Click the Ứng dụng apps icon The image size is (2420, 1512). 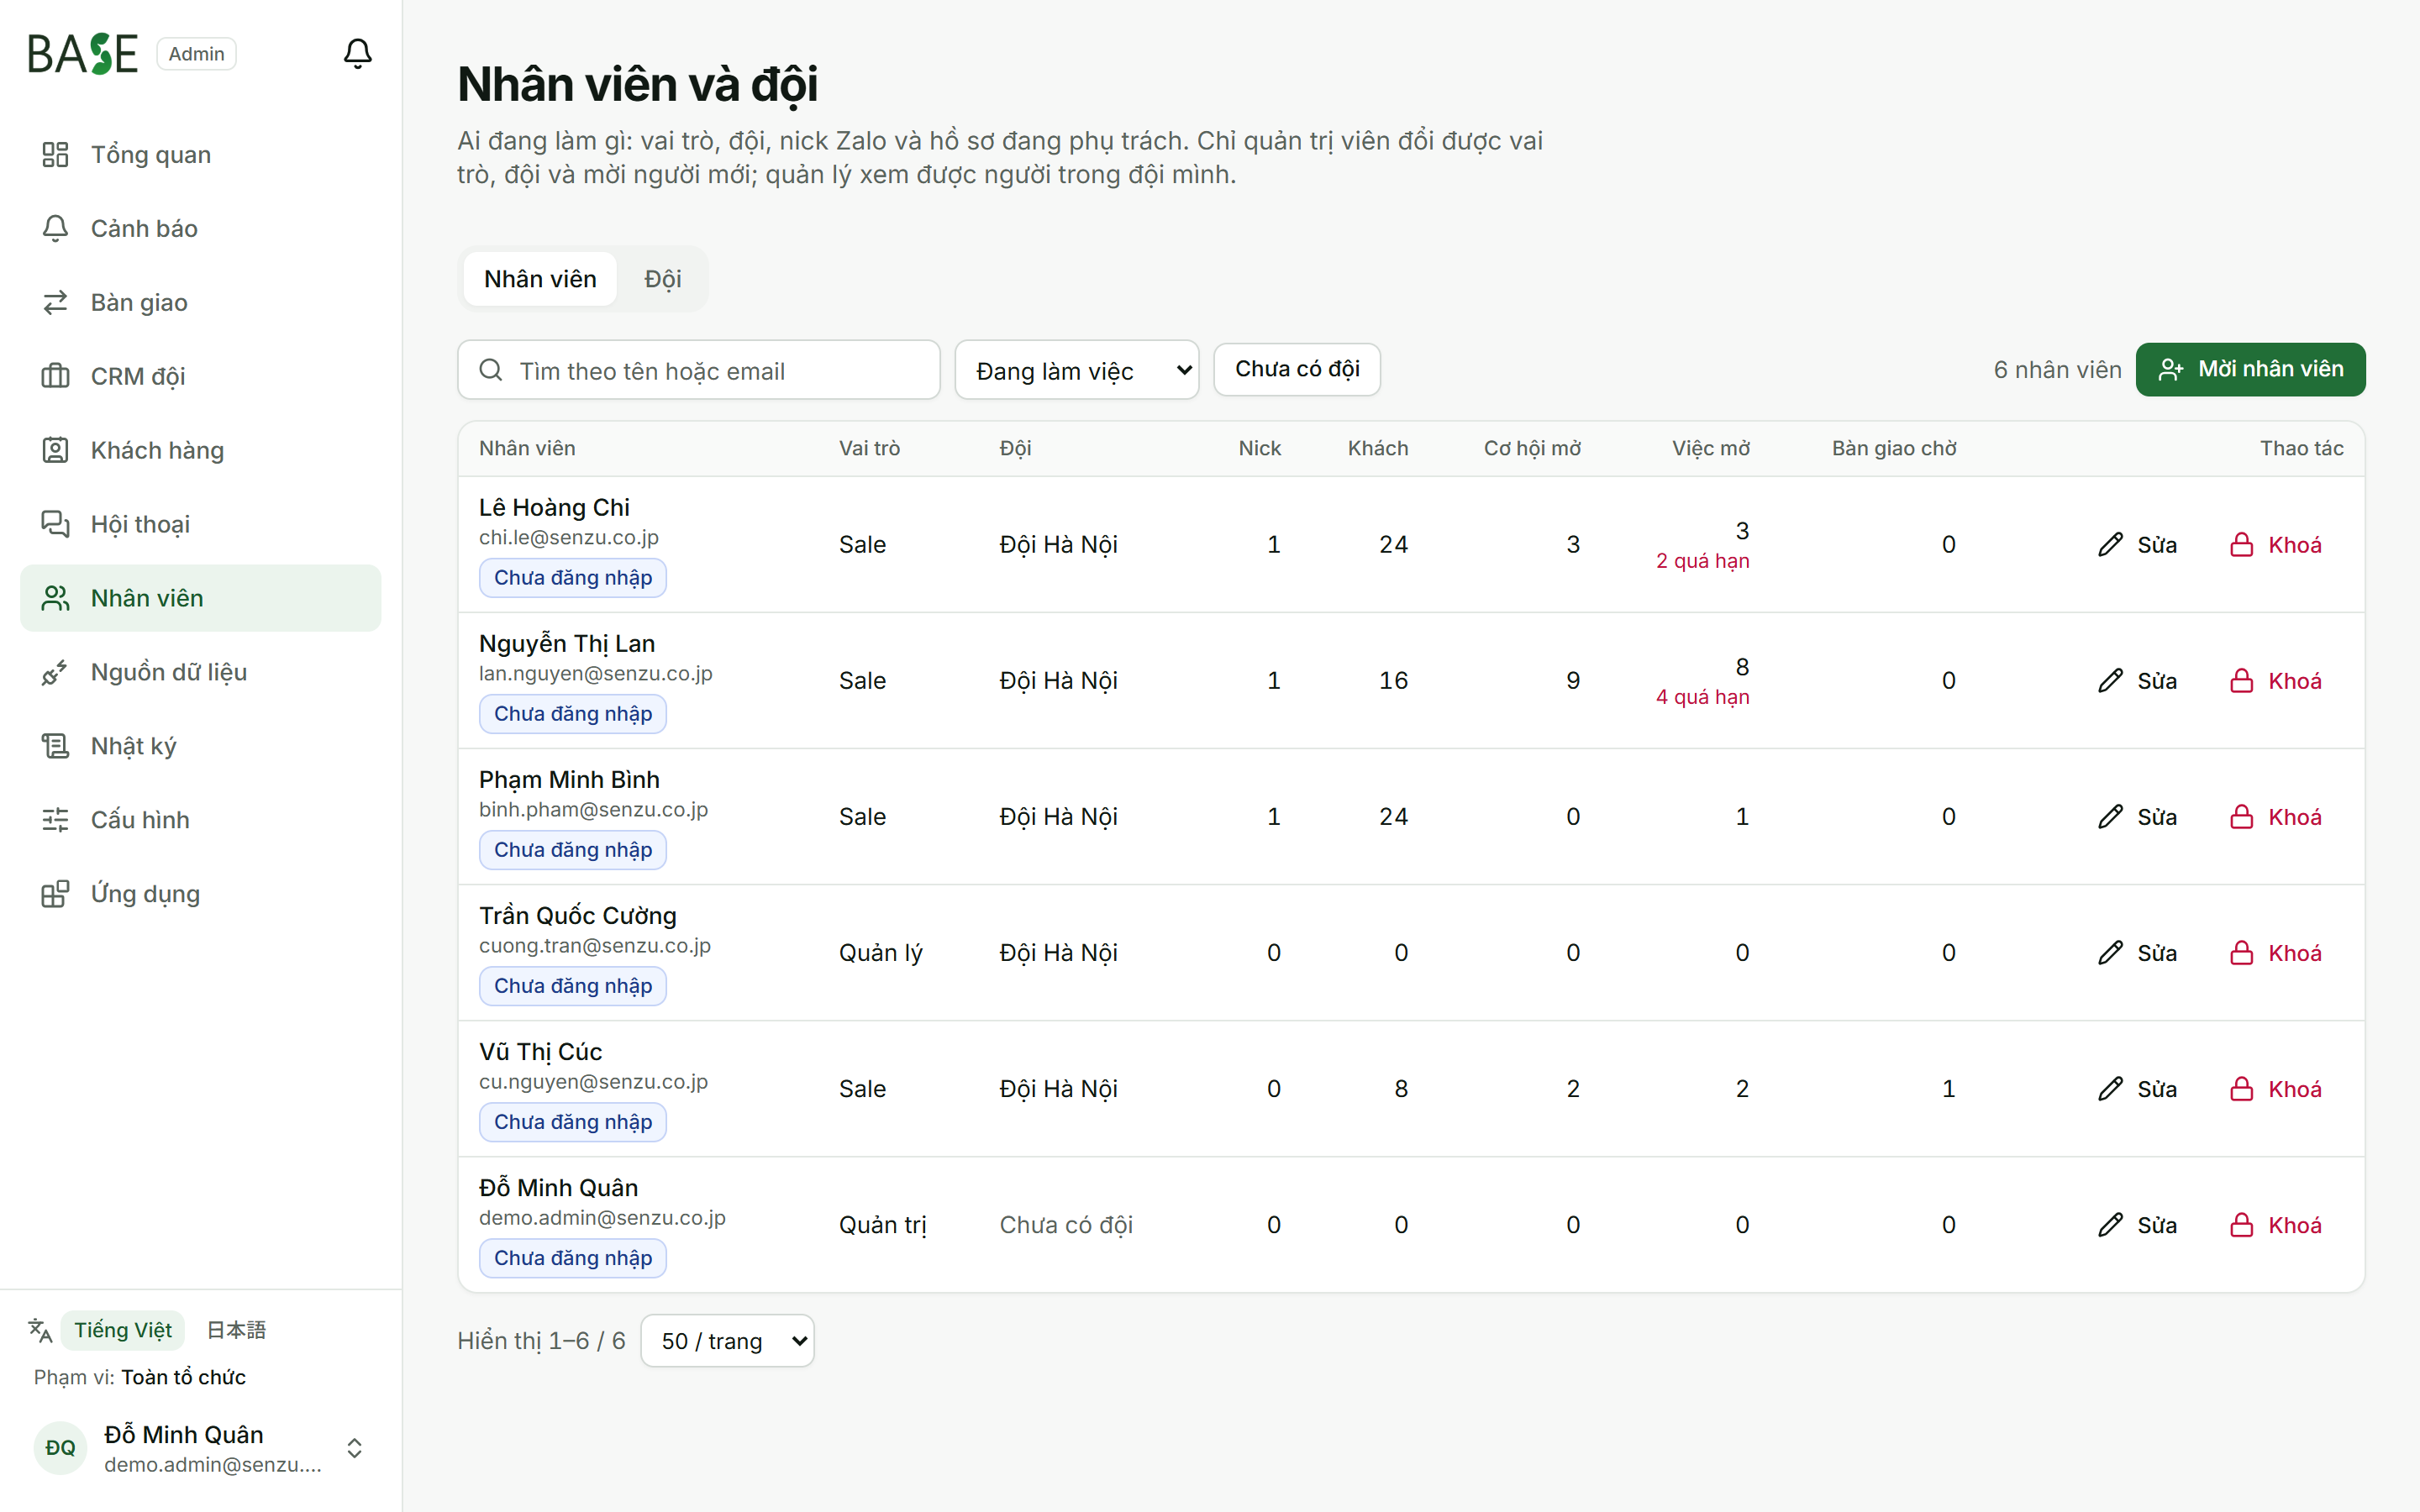(x=55, y=894)
